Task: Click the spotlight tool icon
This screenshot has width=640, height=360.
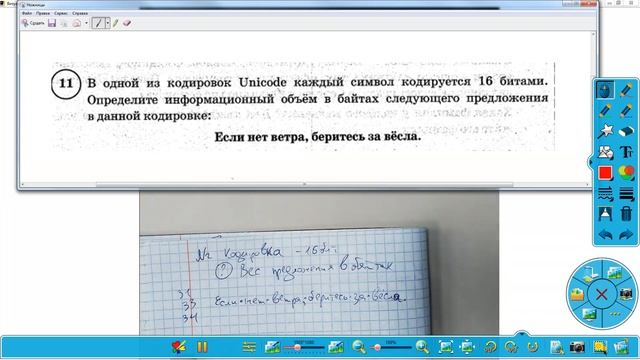Action: tap(605, 214)
